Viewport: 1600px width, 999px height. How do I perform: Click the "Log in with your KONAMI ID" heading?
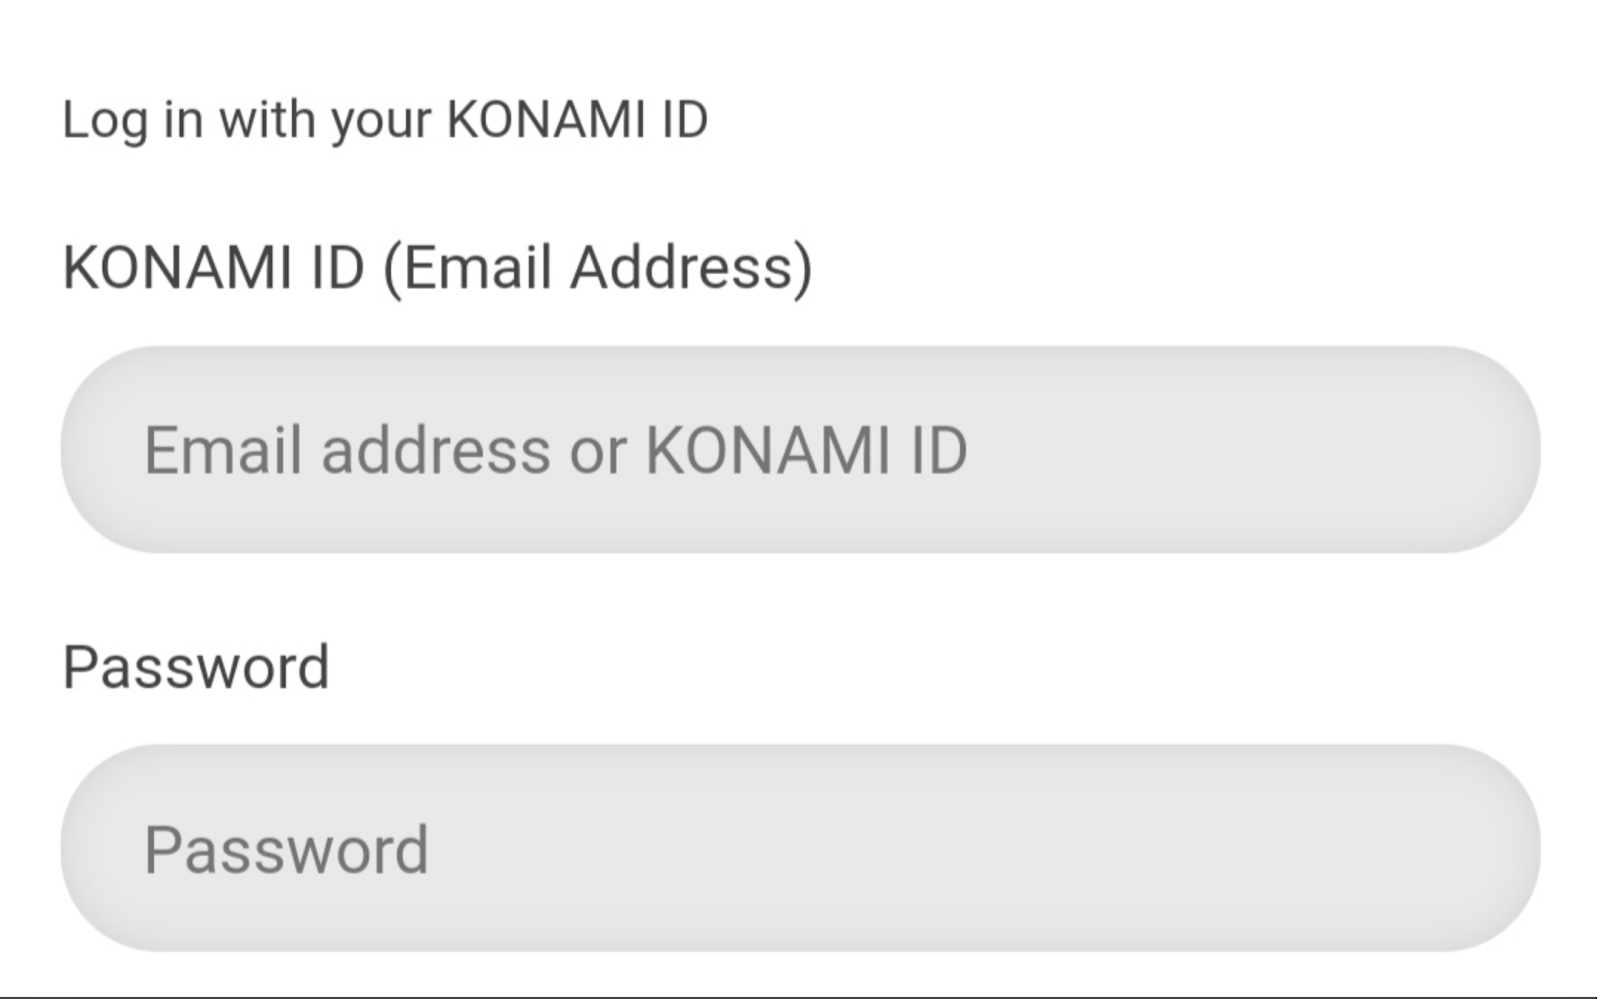(385, 120)
